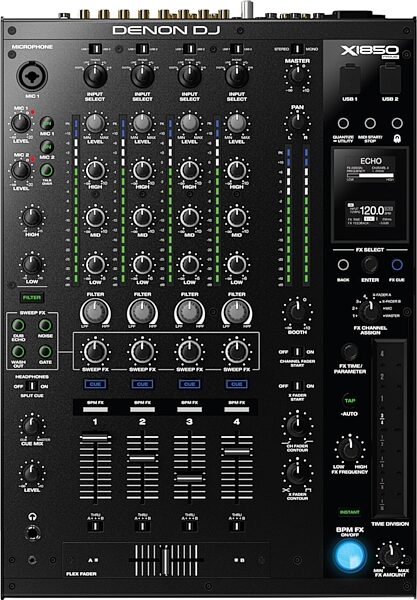Flip the USB 1/USB 2 switch above channel 4

coord(237,49)
